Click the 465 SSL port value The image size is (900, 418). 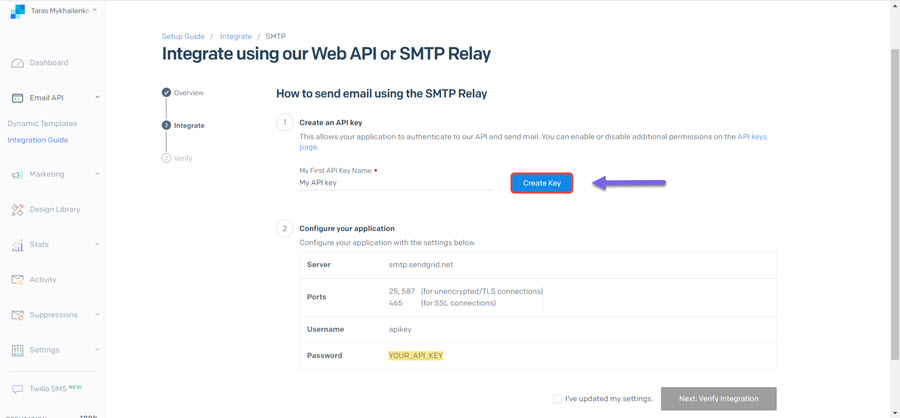395,303
